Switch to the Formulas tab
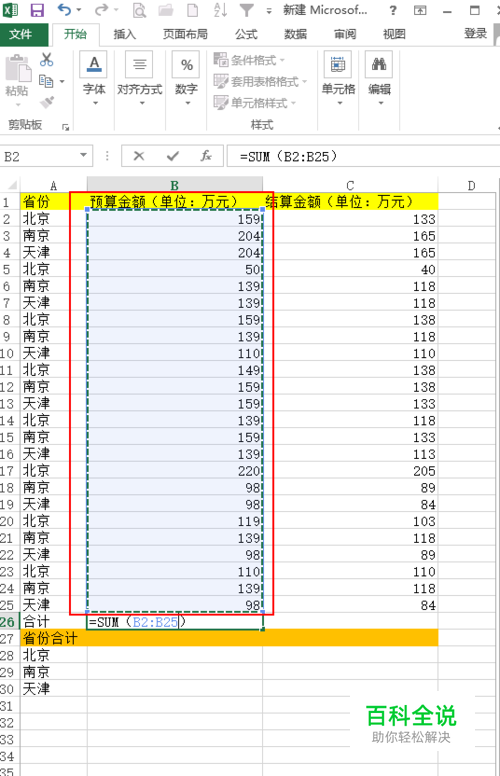 pyautogui.click(x=246, y=34)
